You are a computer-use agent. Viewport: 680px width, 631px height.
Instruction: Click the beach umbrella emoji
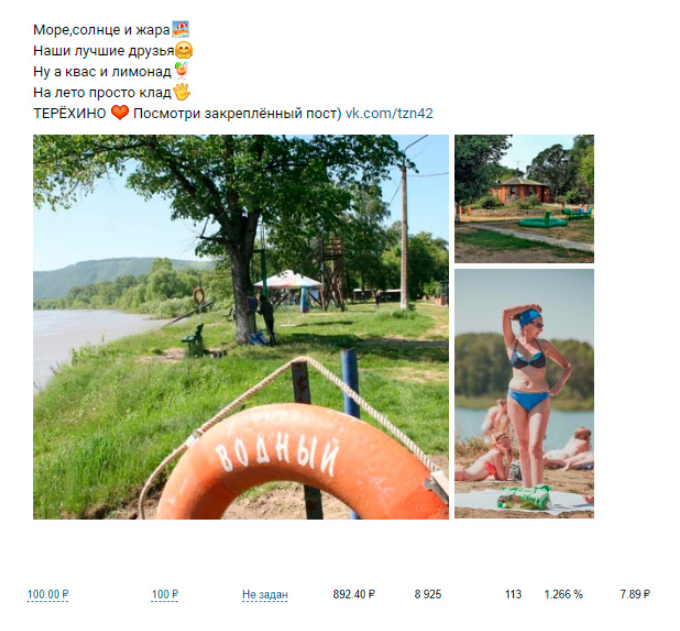181,29
